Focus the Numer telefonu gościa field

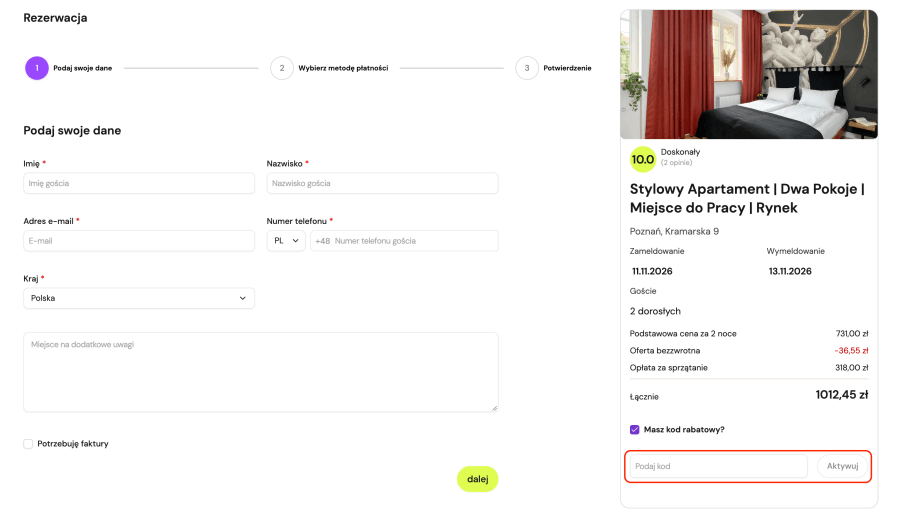pos(404,241)
